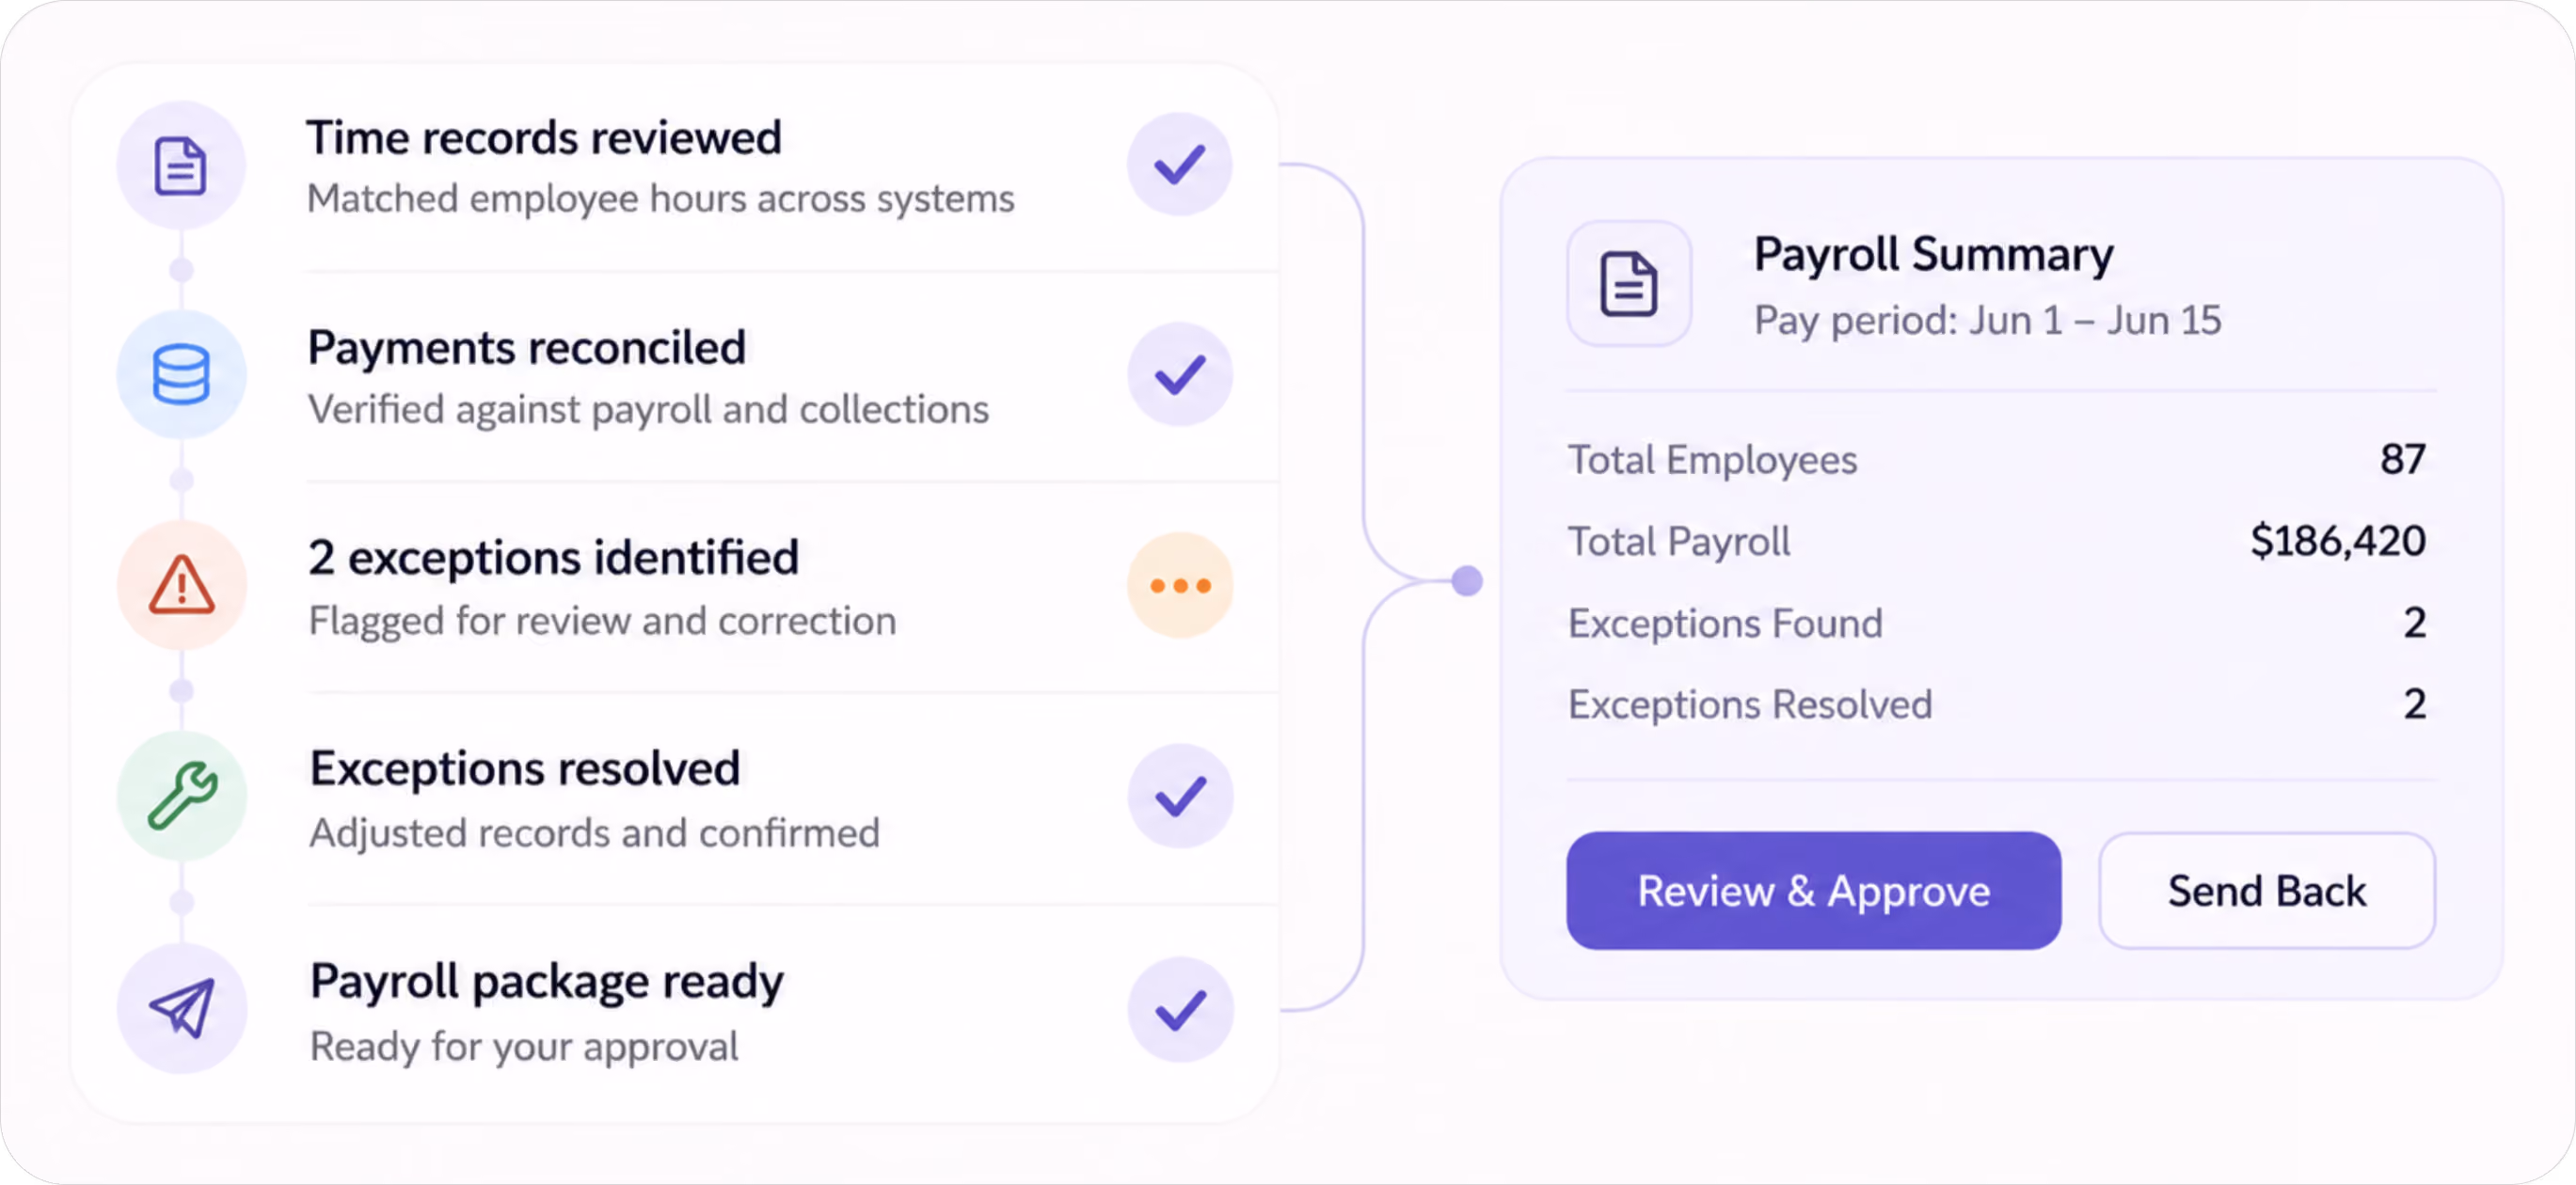Click the $186,420 amount
This screenshot has height=1185, width=2576.
[x=2338, y=541]
